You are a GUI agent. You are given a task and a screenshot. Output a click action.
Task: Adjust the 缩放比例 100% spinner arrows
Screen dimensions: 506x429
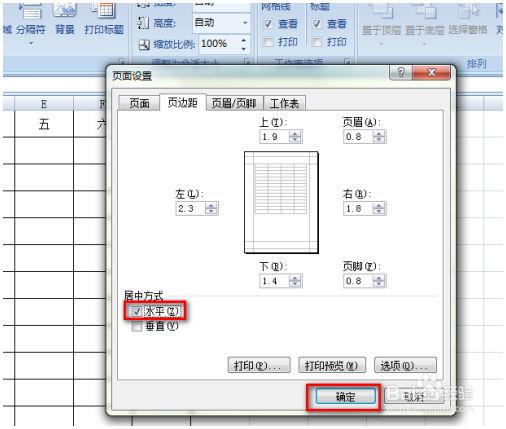(244, 44)
